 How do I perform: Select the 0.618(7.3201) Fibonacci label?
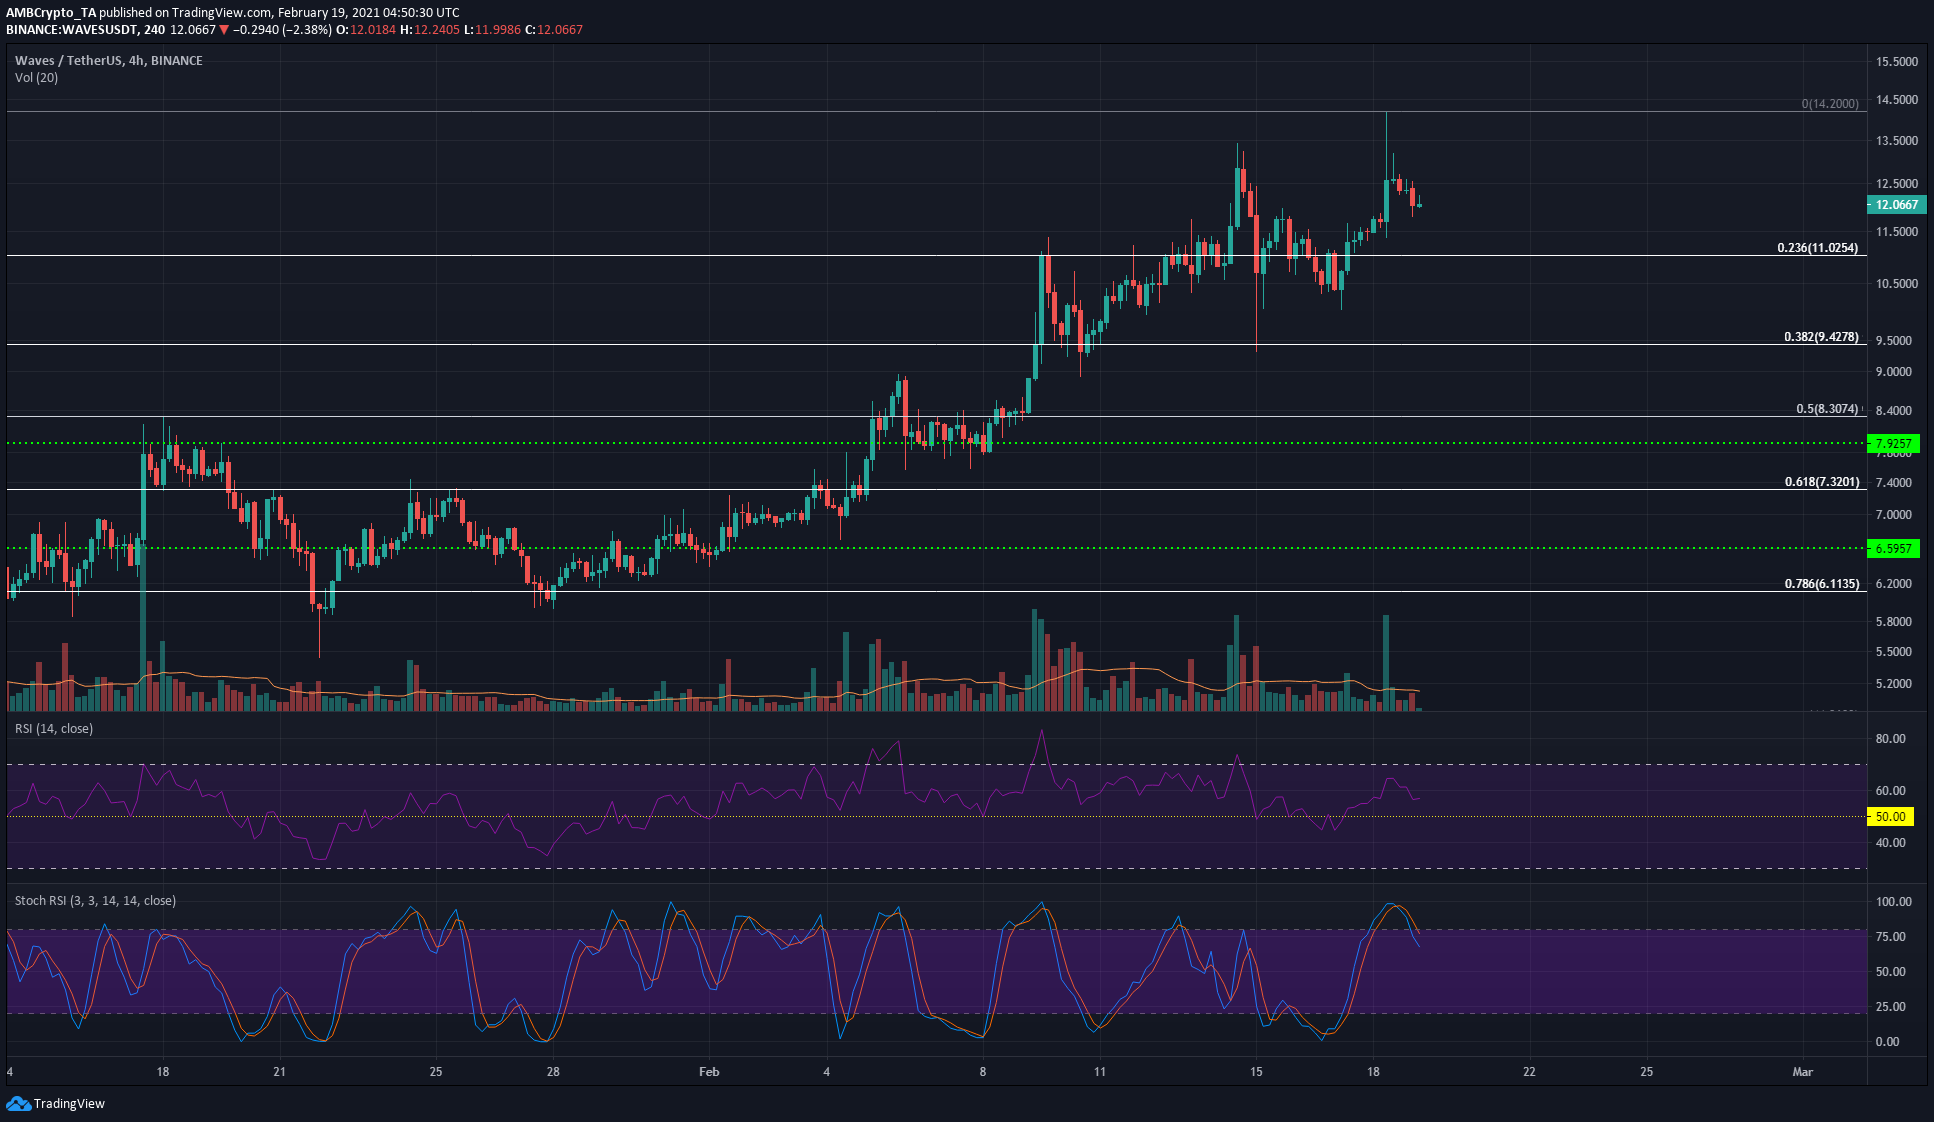click(1822, 482)
